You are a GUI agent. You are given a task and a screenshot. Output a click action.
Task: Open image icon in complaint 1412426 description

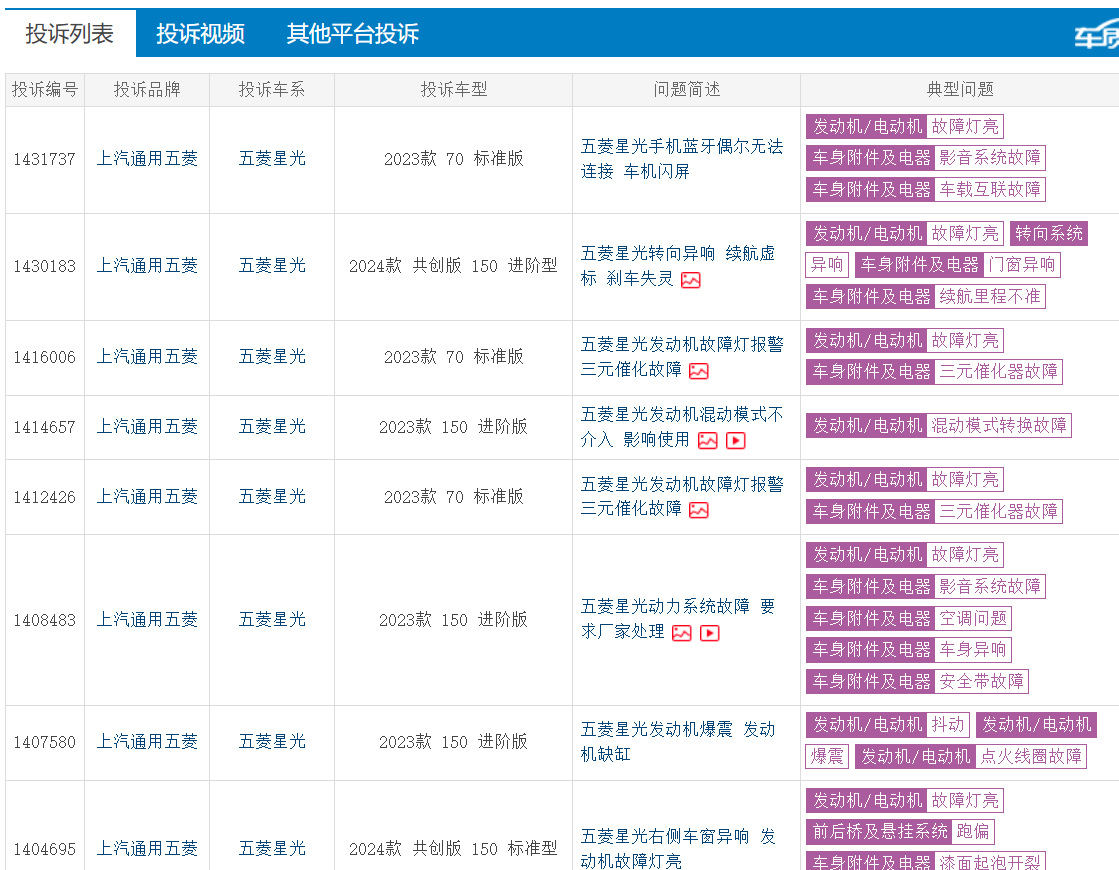pos(699,510)
